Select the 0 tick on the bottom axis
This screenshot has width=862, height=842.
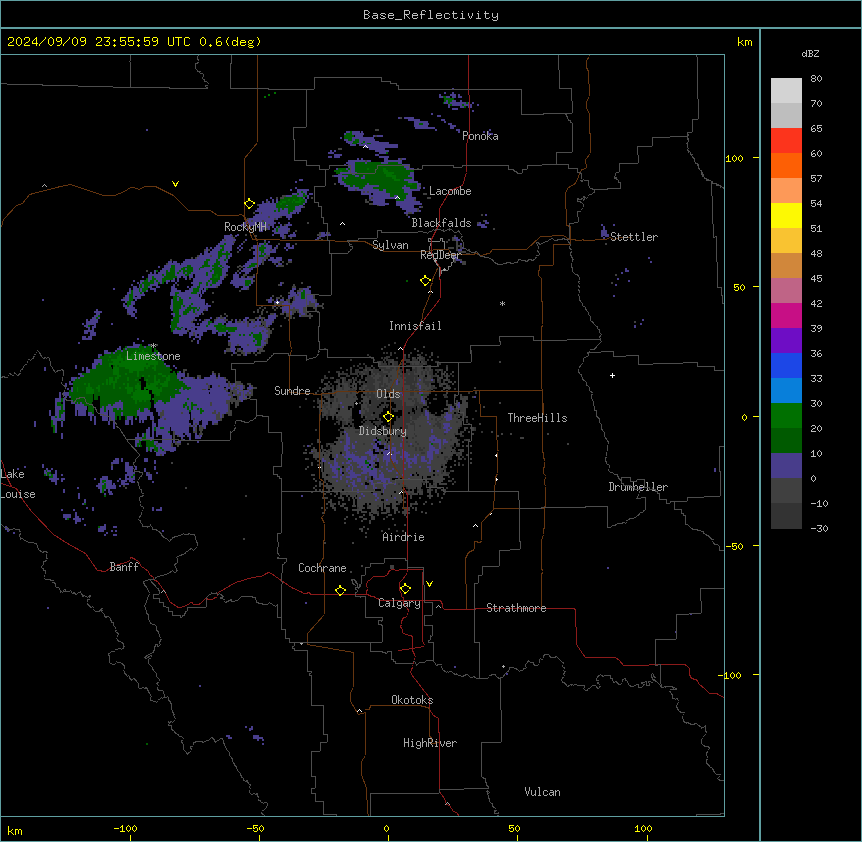tap(386, 828)
